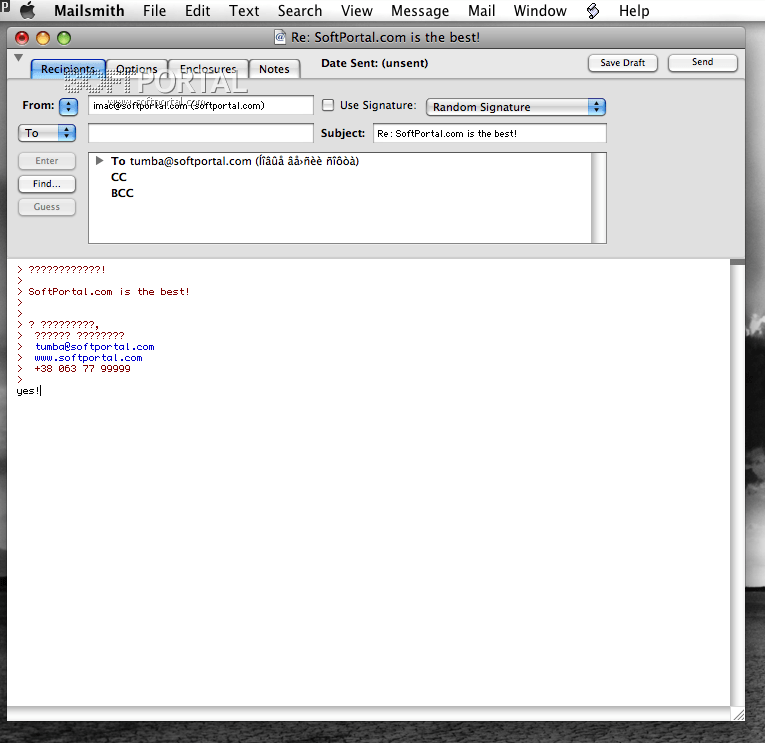Image resolution: width=765 pixels, height=743 pixels.
Task: Minimize the window with yellow button
Action: [43, 38]
